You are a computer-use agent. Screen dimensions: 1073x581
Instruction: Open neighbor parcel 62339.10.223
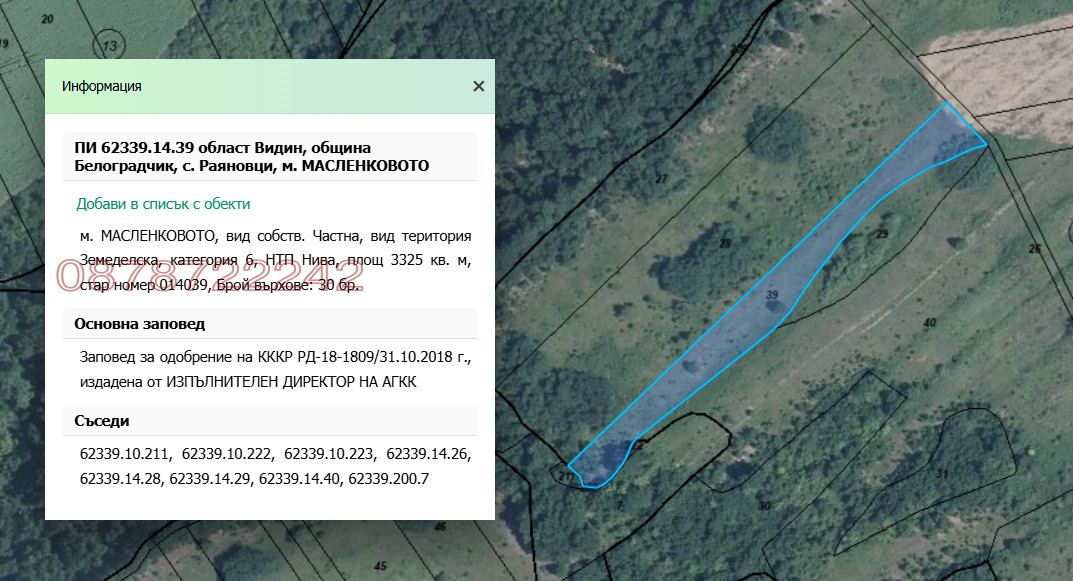click(x=330, y=455)
